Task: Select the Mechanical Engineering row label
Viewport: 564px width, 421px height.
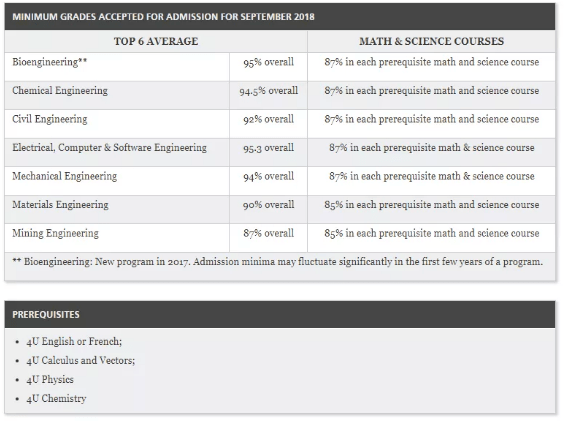Action: 64,176
